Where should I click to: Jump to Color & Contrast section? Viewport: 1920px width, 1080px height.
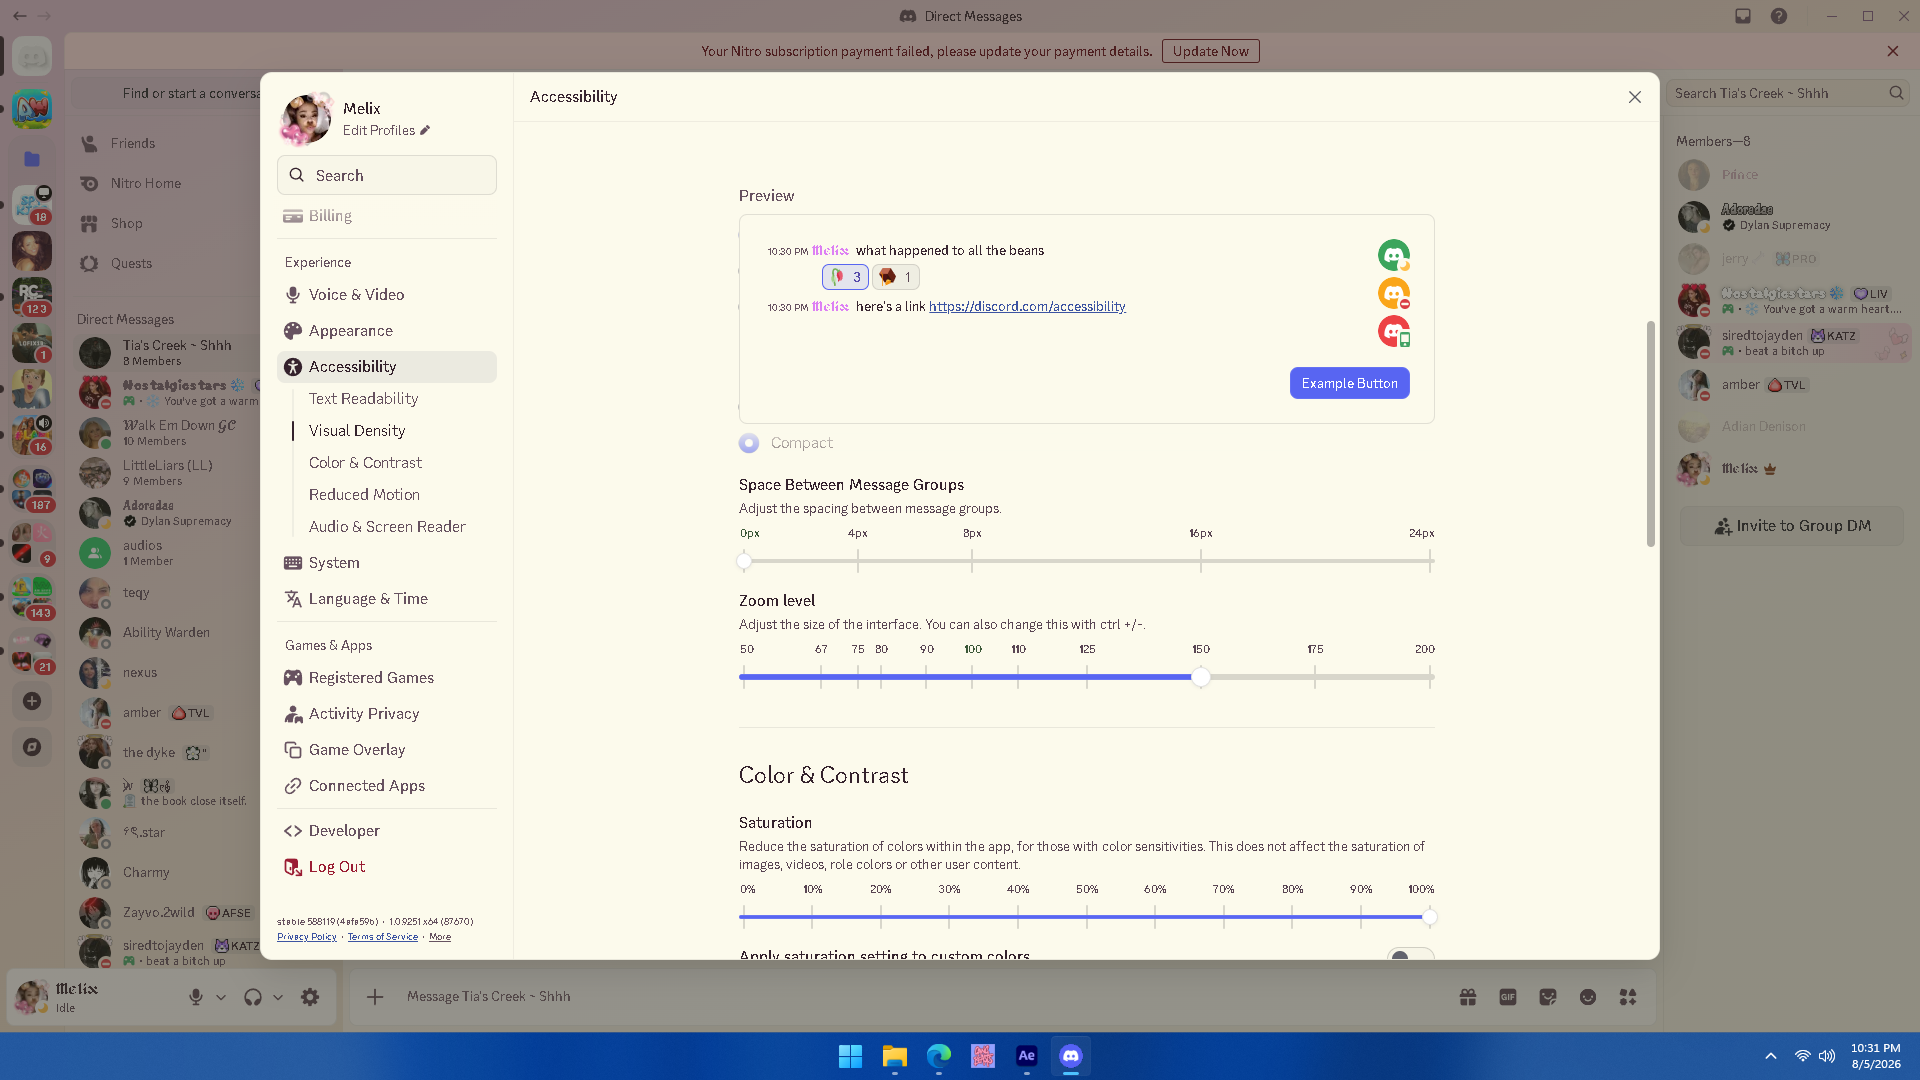365,463
